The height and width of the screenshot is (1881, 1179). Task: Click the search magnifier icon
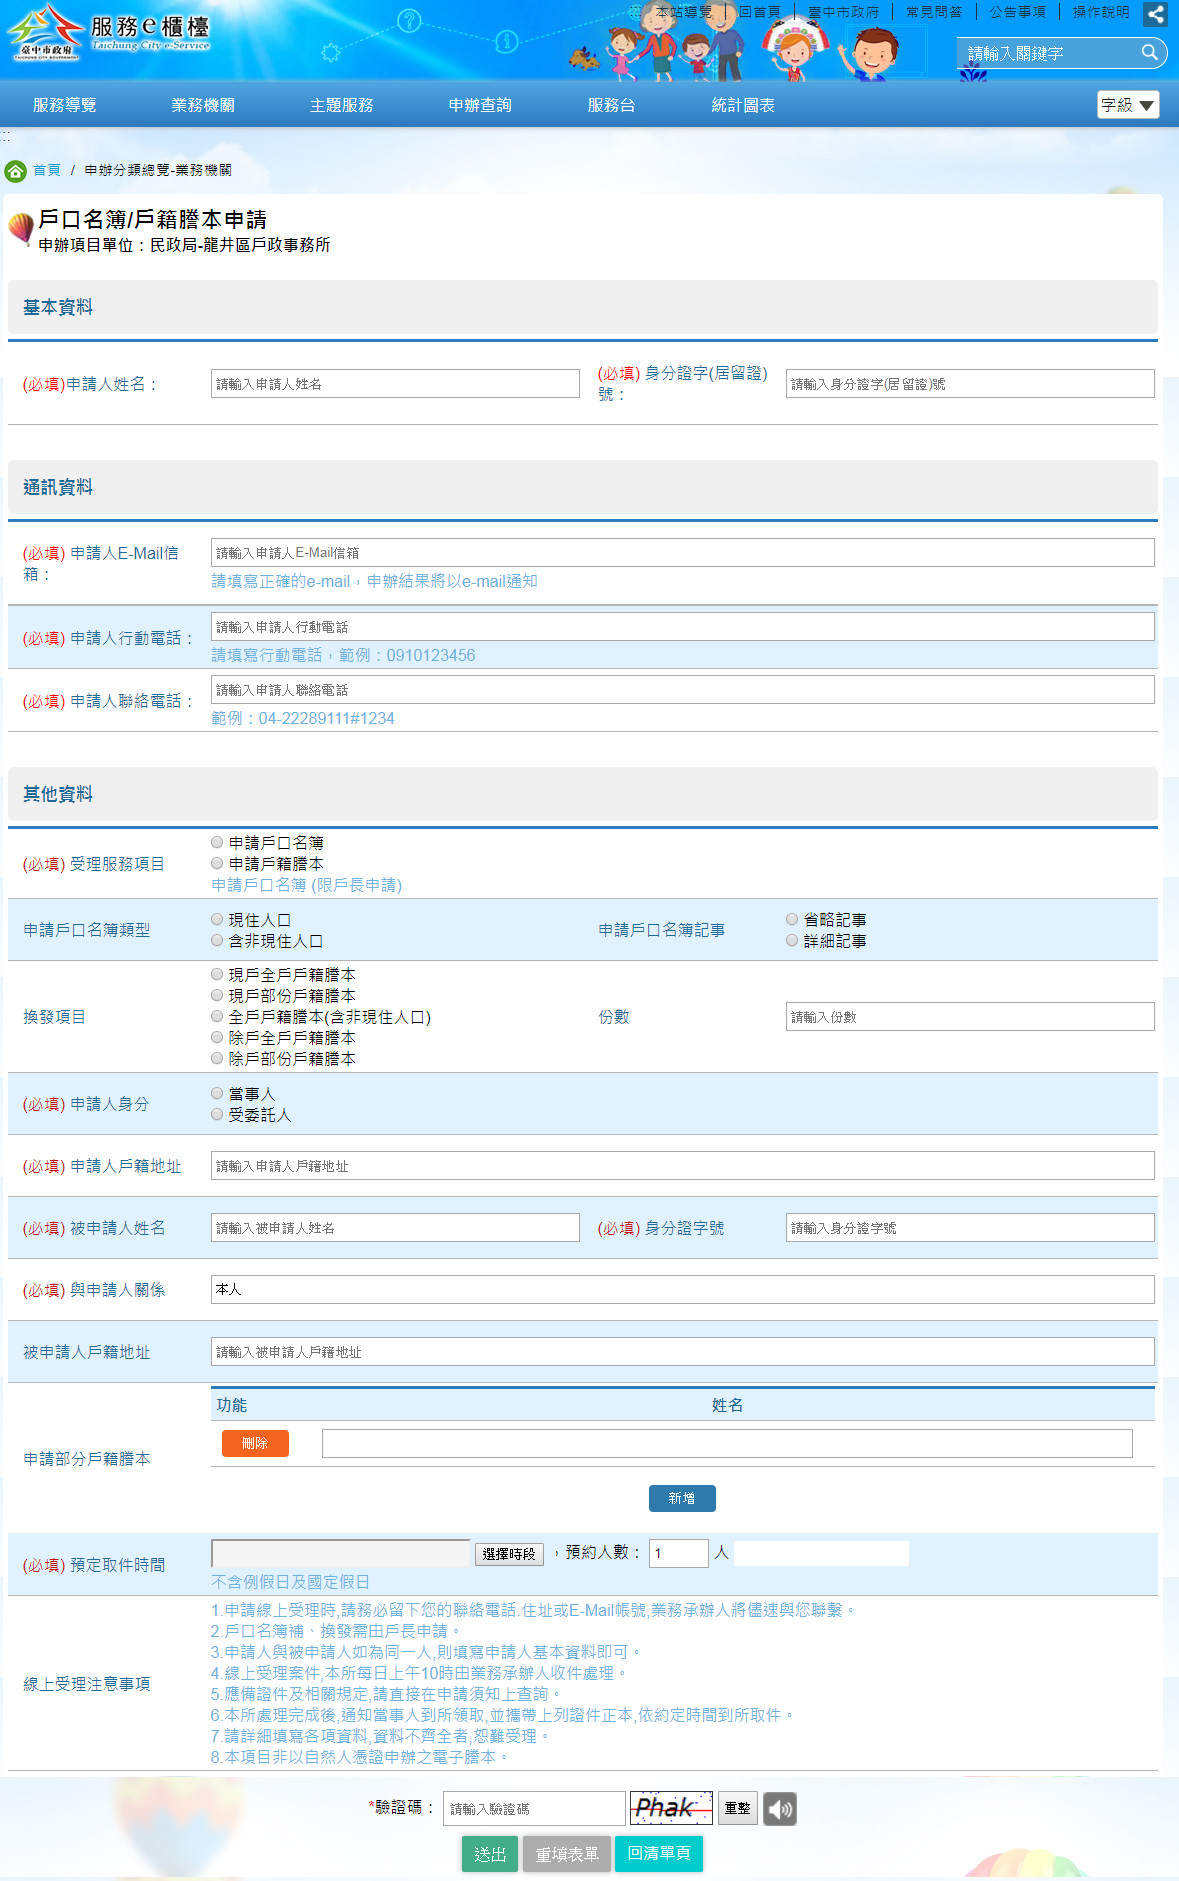(1150, 52)
